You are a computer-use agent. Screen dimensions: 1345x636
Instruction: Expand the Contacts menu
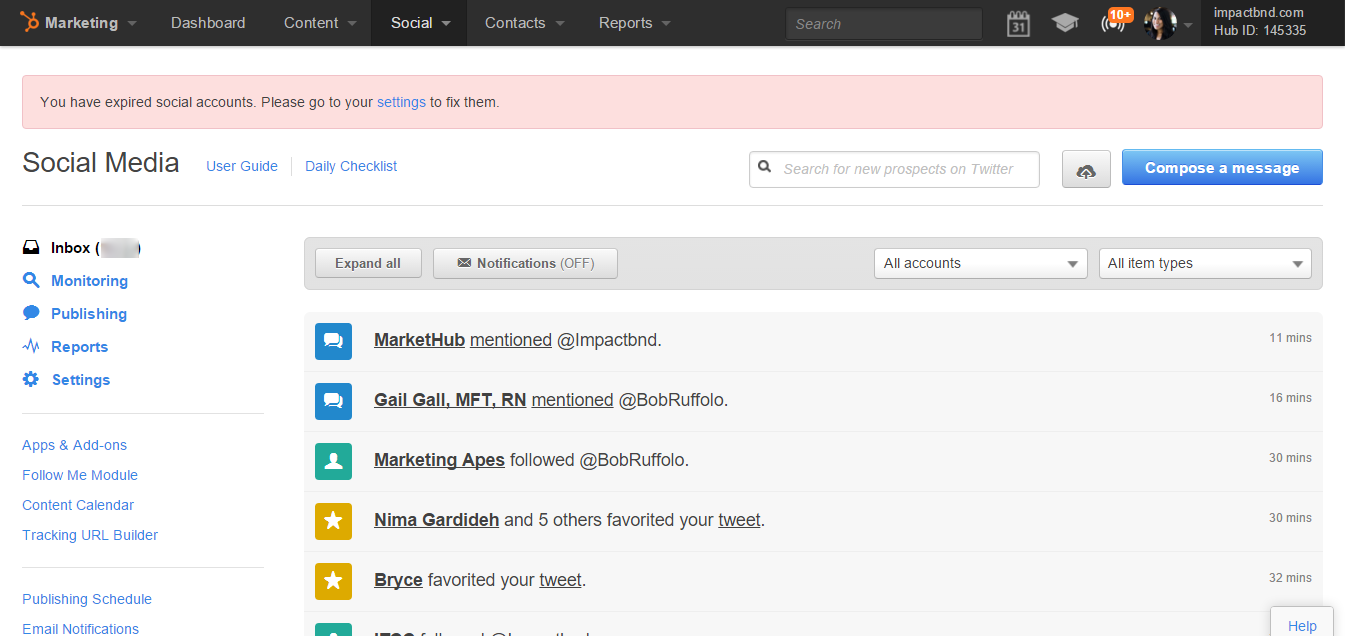click(525, 22)
